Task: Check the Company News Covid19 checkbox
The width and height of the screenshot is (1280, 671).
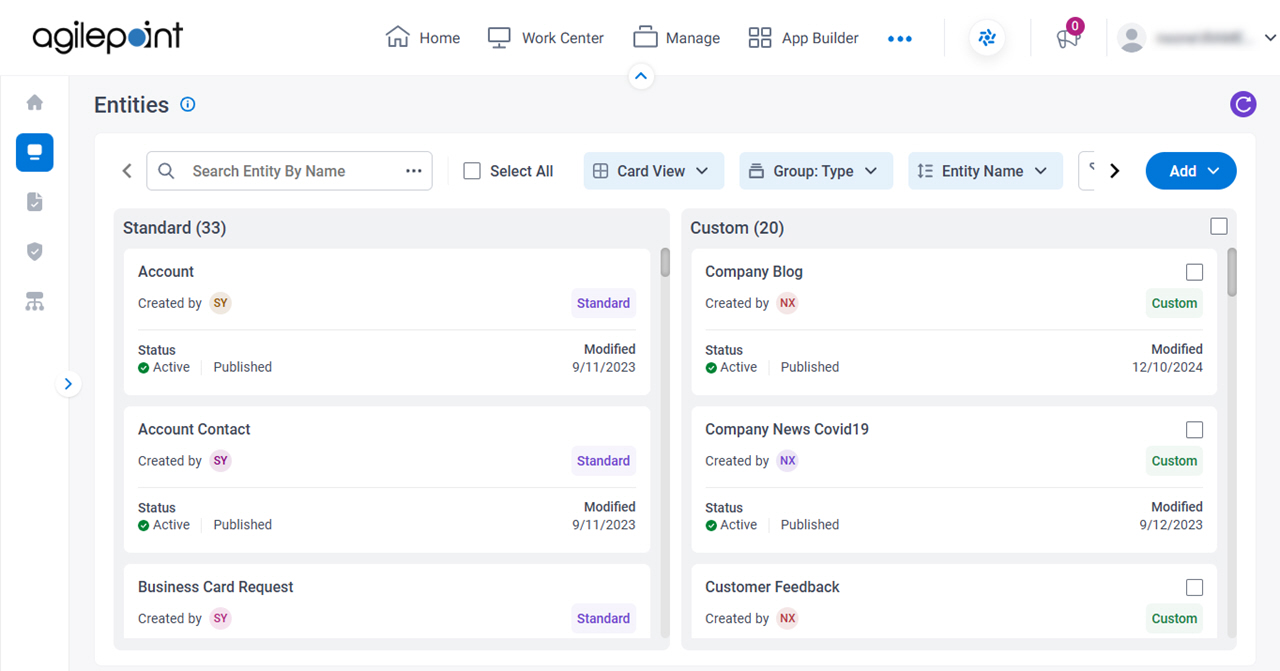Action: 1194,430
